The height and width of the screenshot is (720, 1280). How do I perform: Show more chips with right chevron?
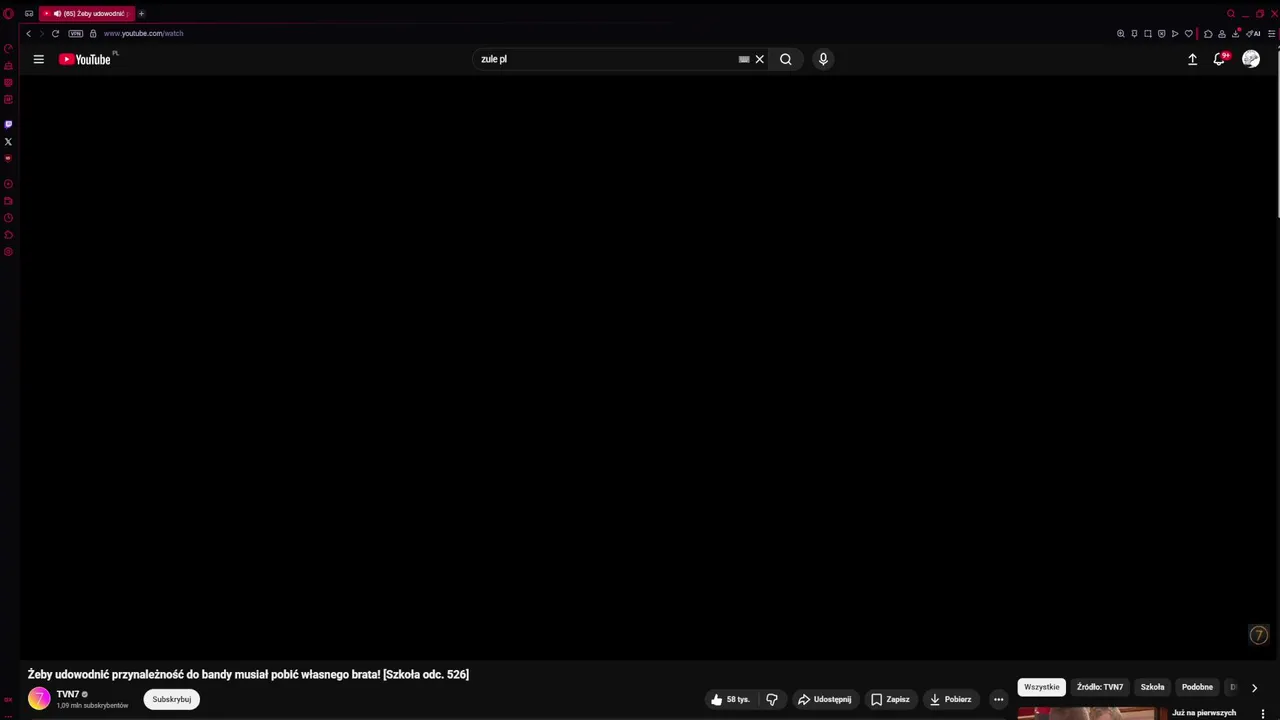click(1254, 687)
